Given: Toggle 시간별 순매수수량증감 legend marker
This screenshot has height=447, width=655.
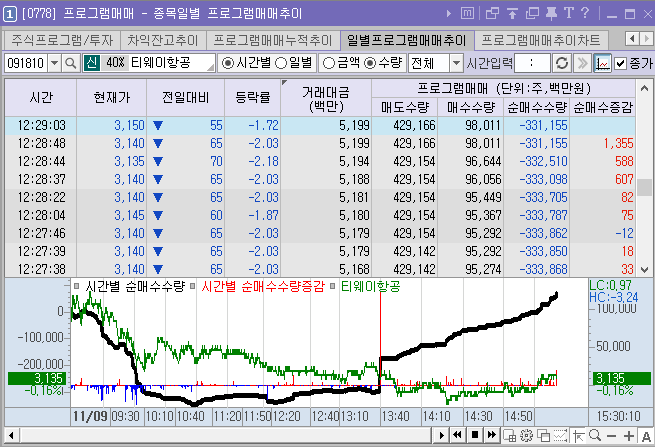Looking at the screenshot, I should (193, 286).
